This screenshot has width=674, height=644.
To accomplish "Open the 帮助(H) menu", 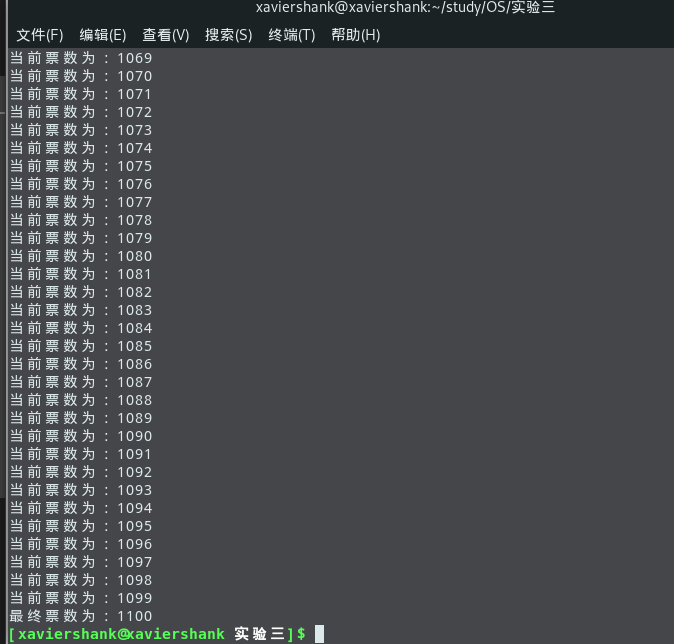I will point(355,35).
